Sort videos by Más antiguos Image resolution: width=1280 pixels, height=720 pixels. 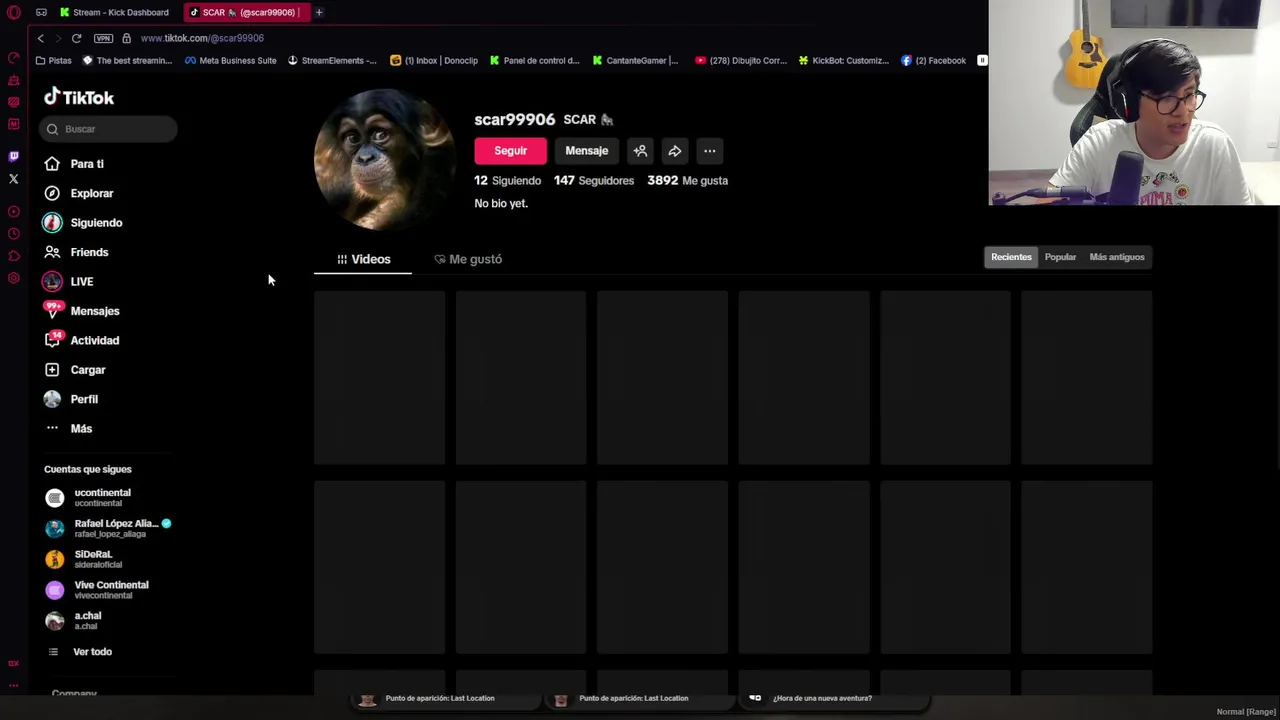(x=1117, y=257)
